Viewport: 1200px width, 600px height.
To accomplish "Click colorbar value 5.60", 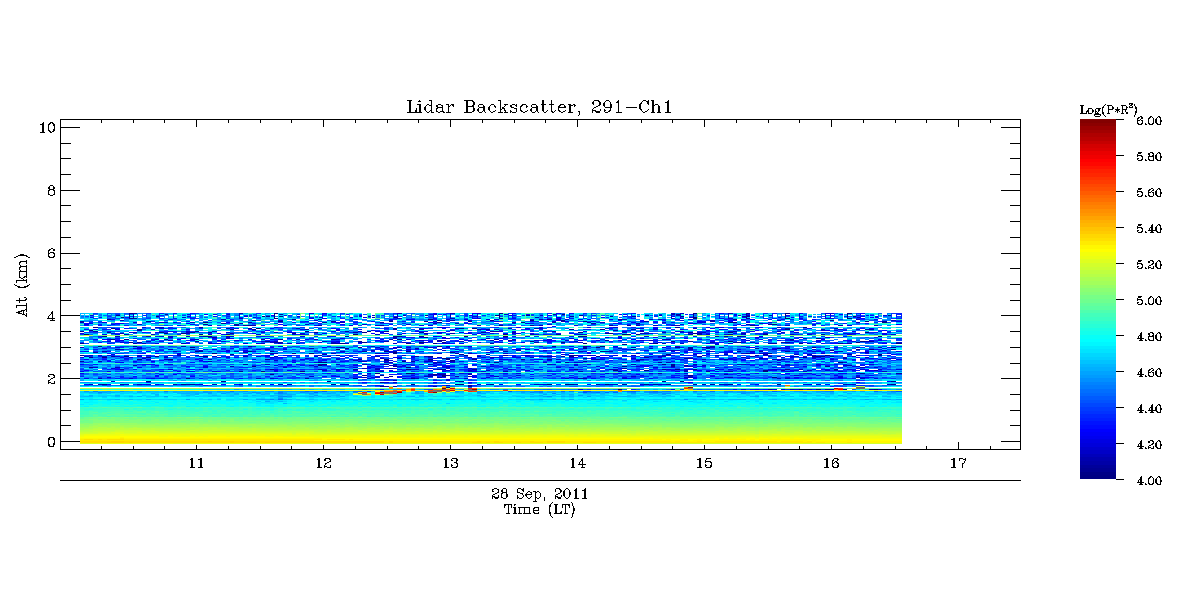I will [x=1149, y=193].
